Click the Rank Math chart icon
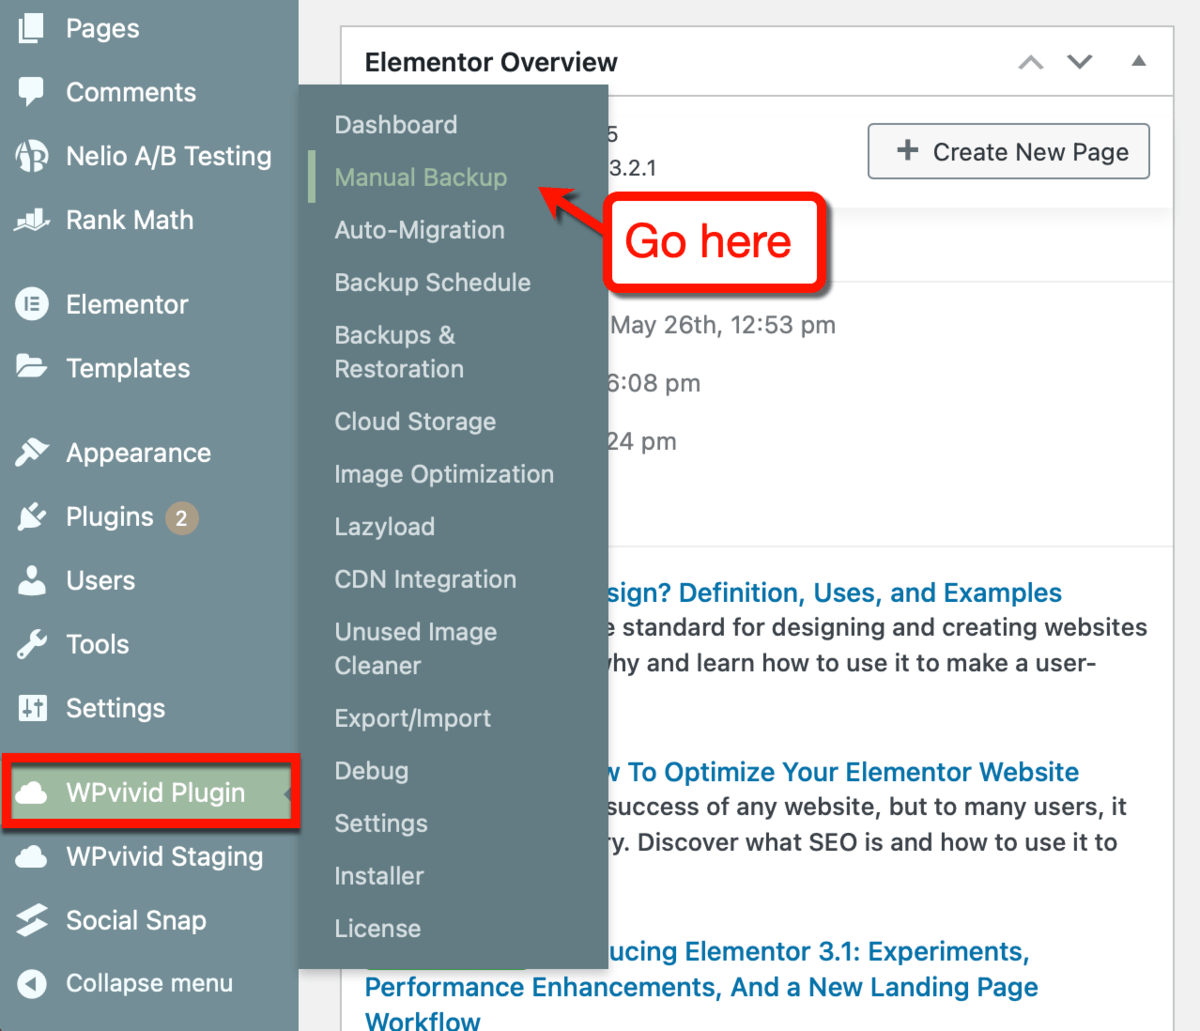1200x1031 pixels. (31, 220)
